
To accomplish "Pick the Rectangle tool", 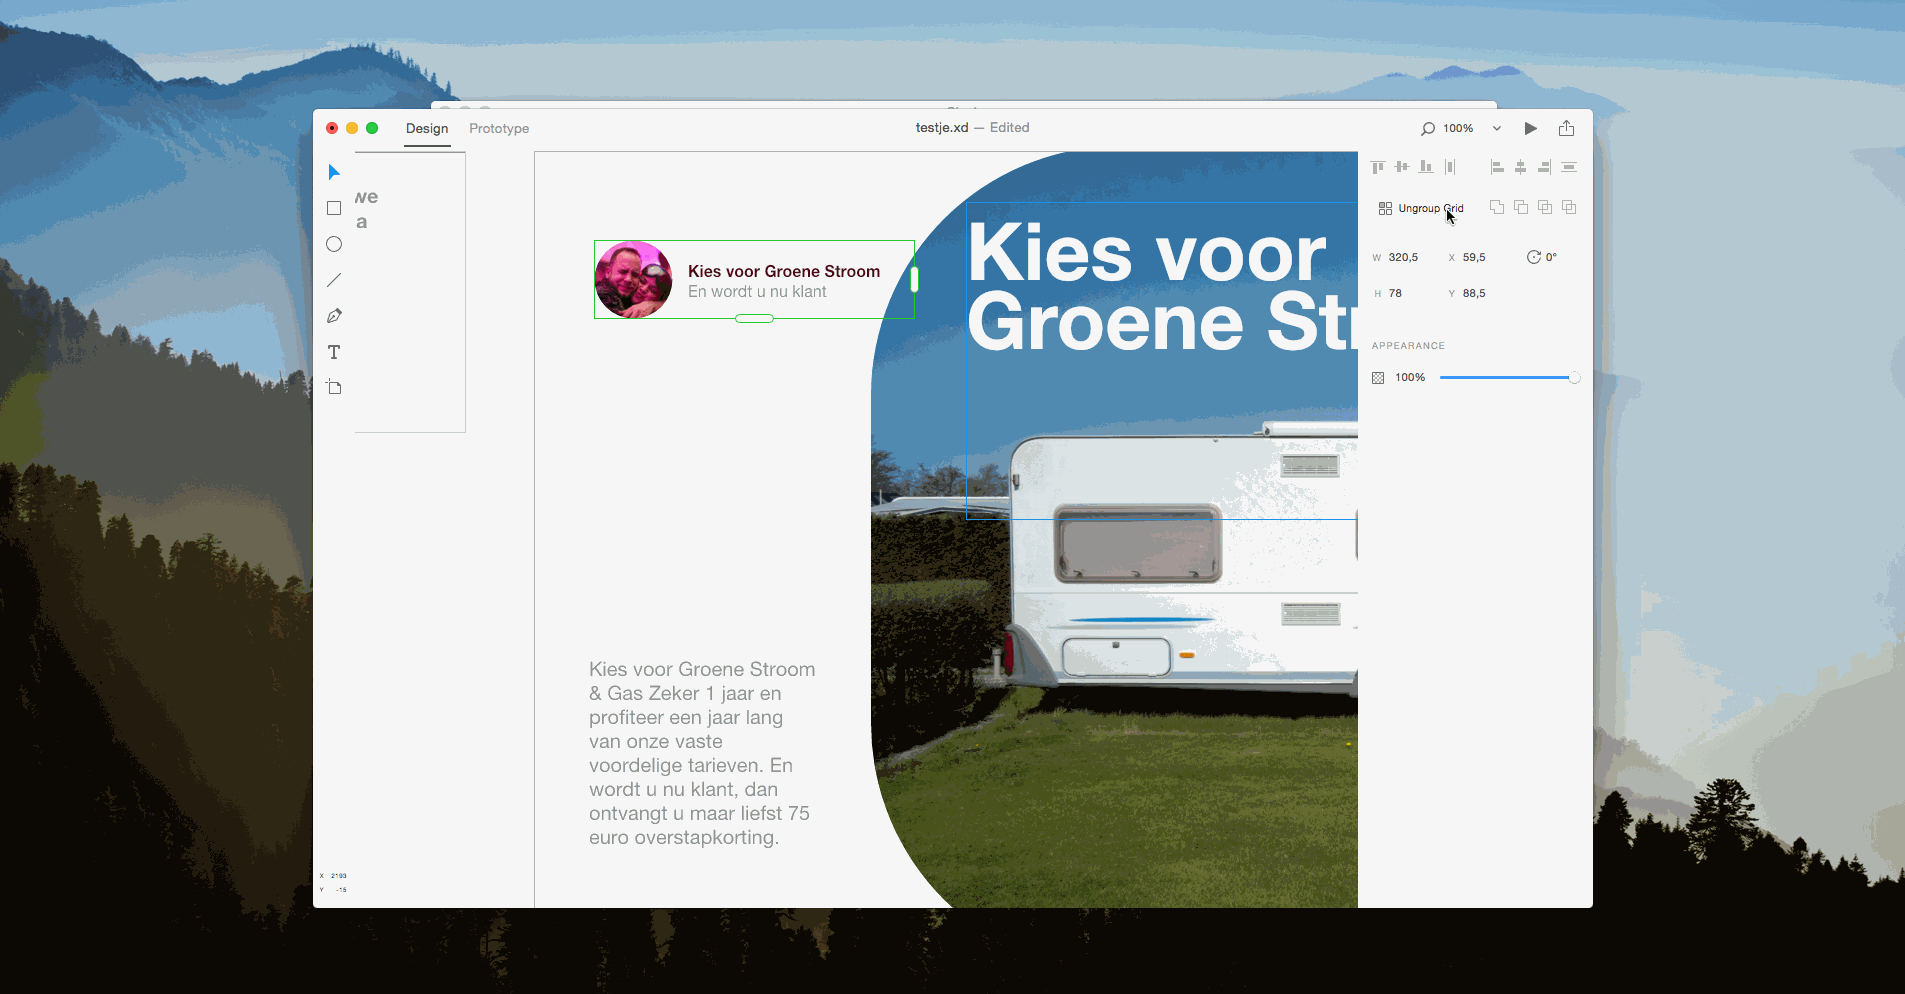I will tap(334, 208).
